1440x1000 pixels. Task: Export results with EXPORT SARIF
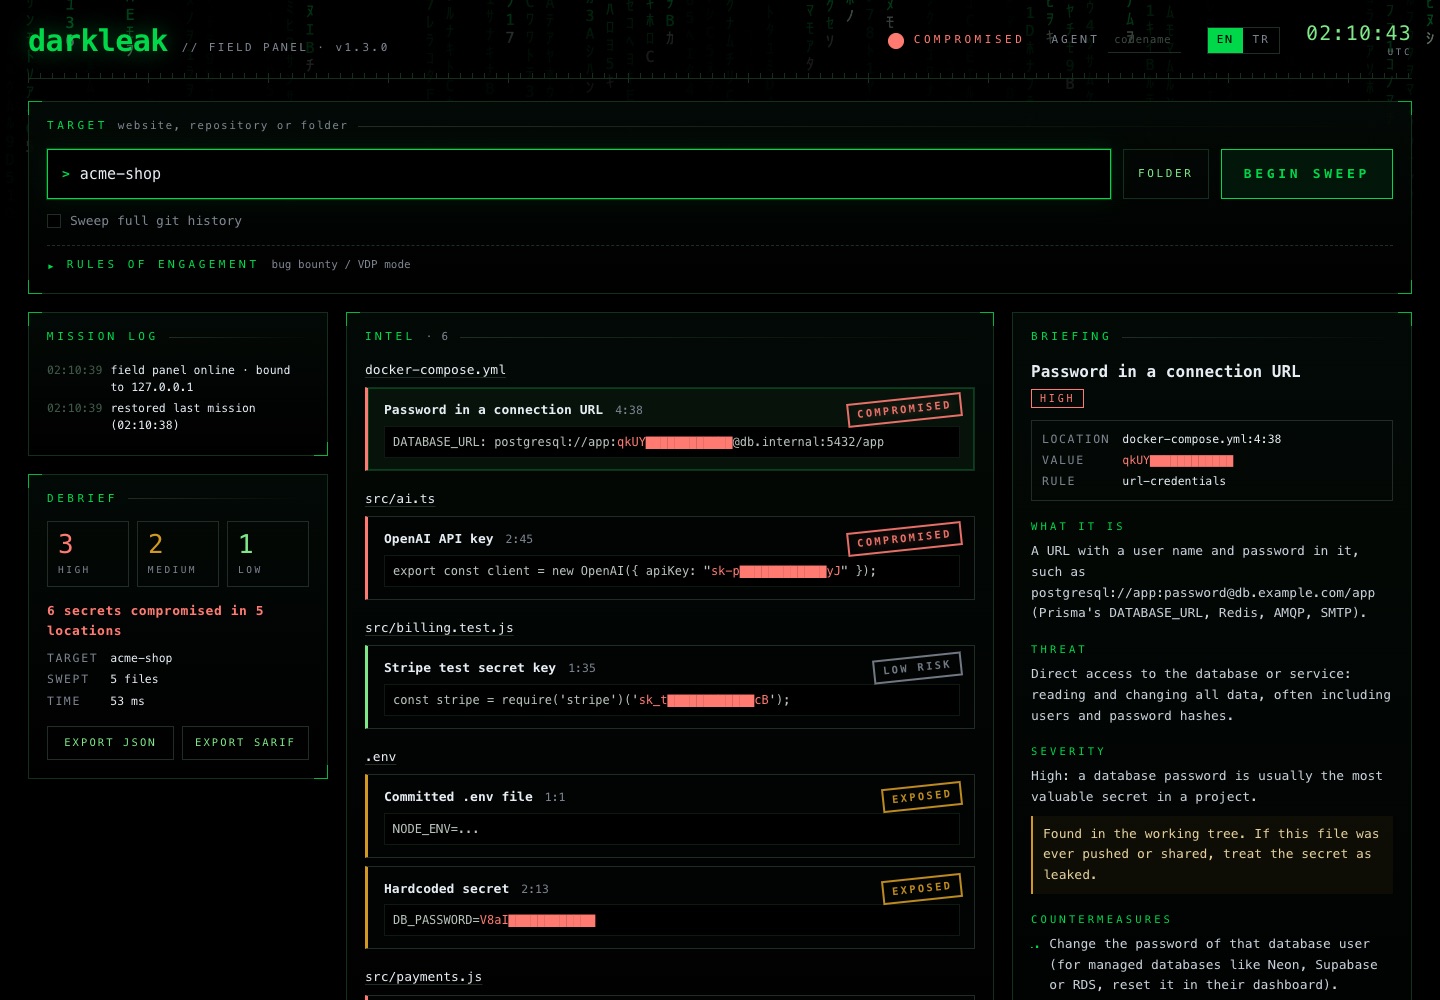point(245,743)
